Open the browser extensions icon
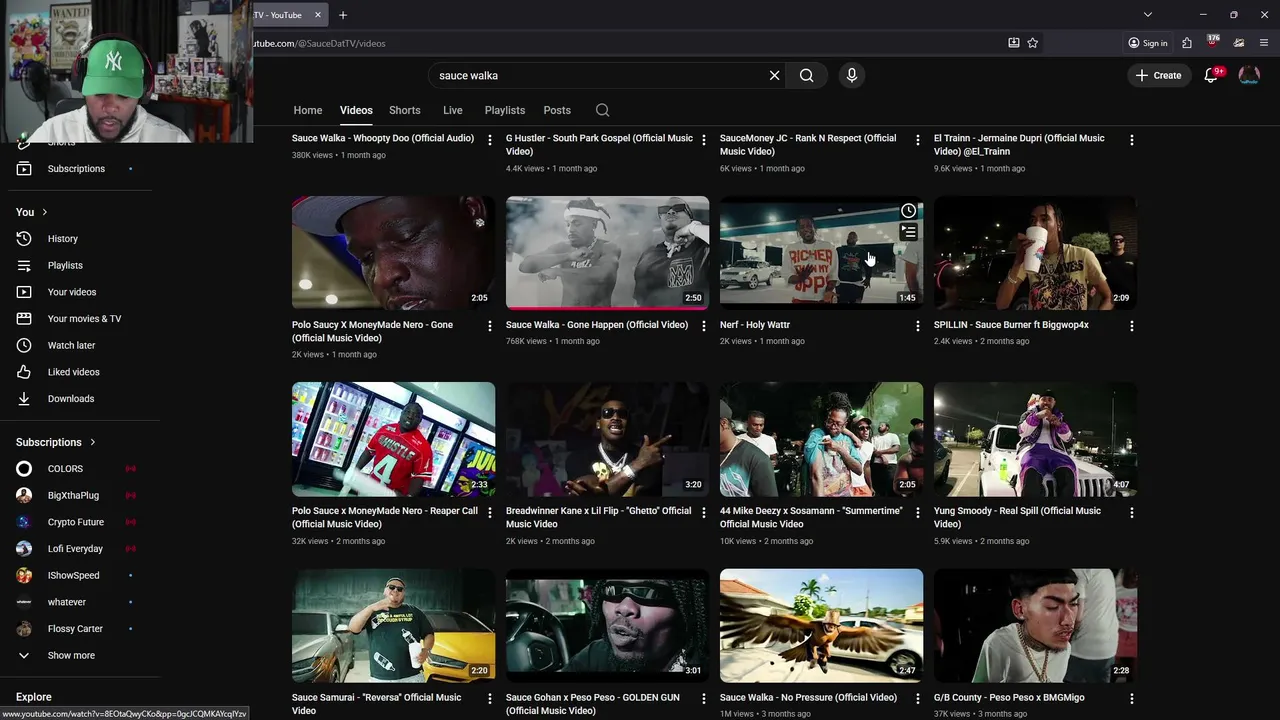1280x720 pixels. pos(1187,43)
